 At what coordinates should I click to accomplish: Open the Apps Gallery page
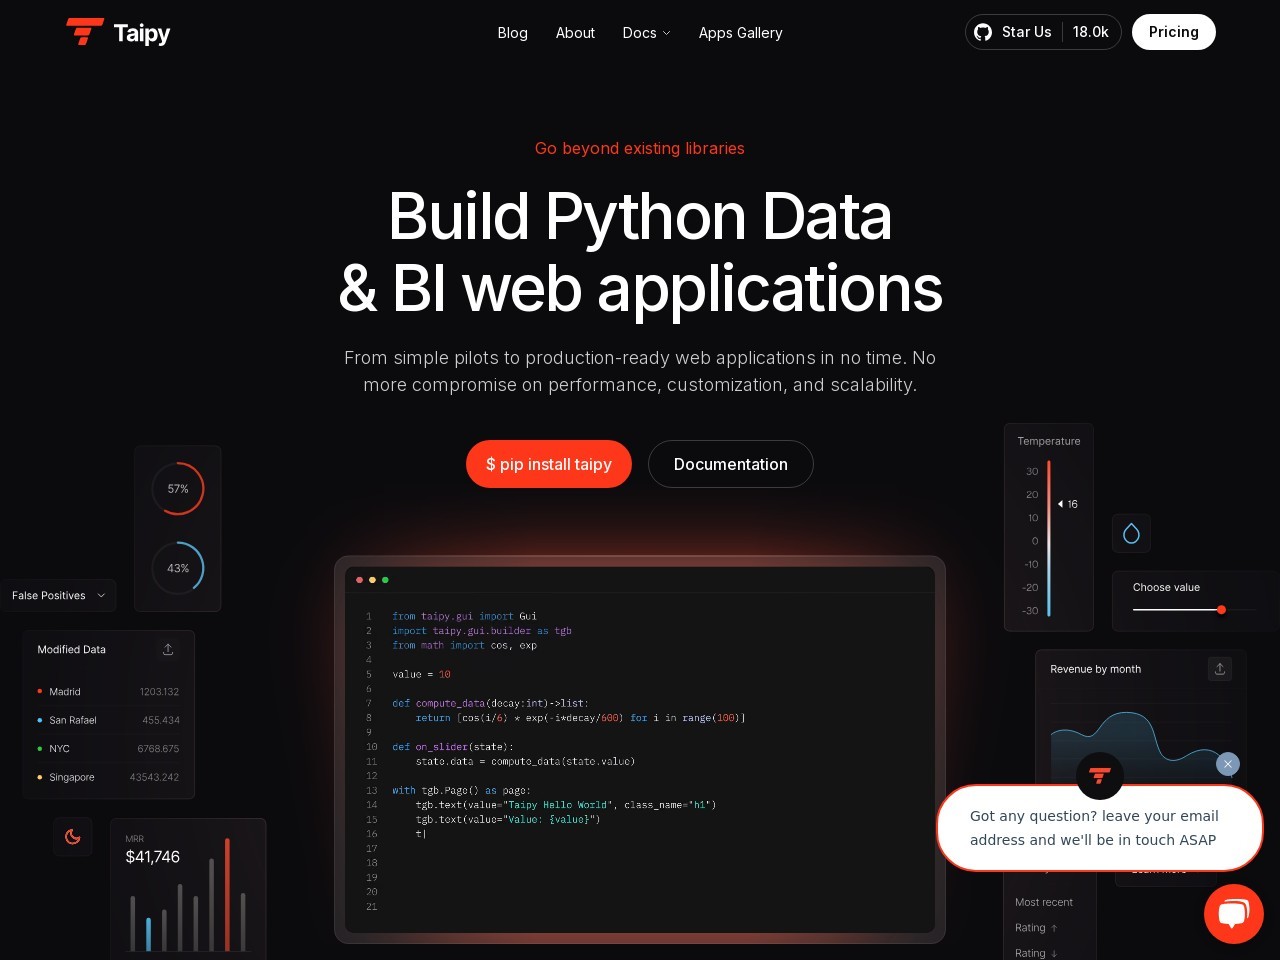pos(740,33)
